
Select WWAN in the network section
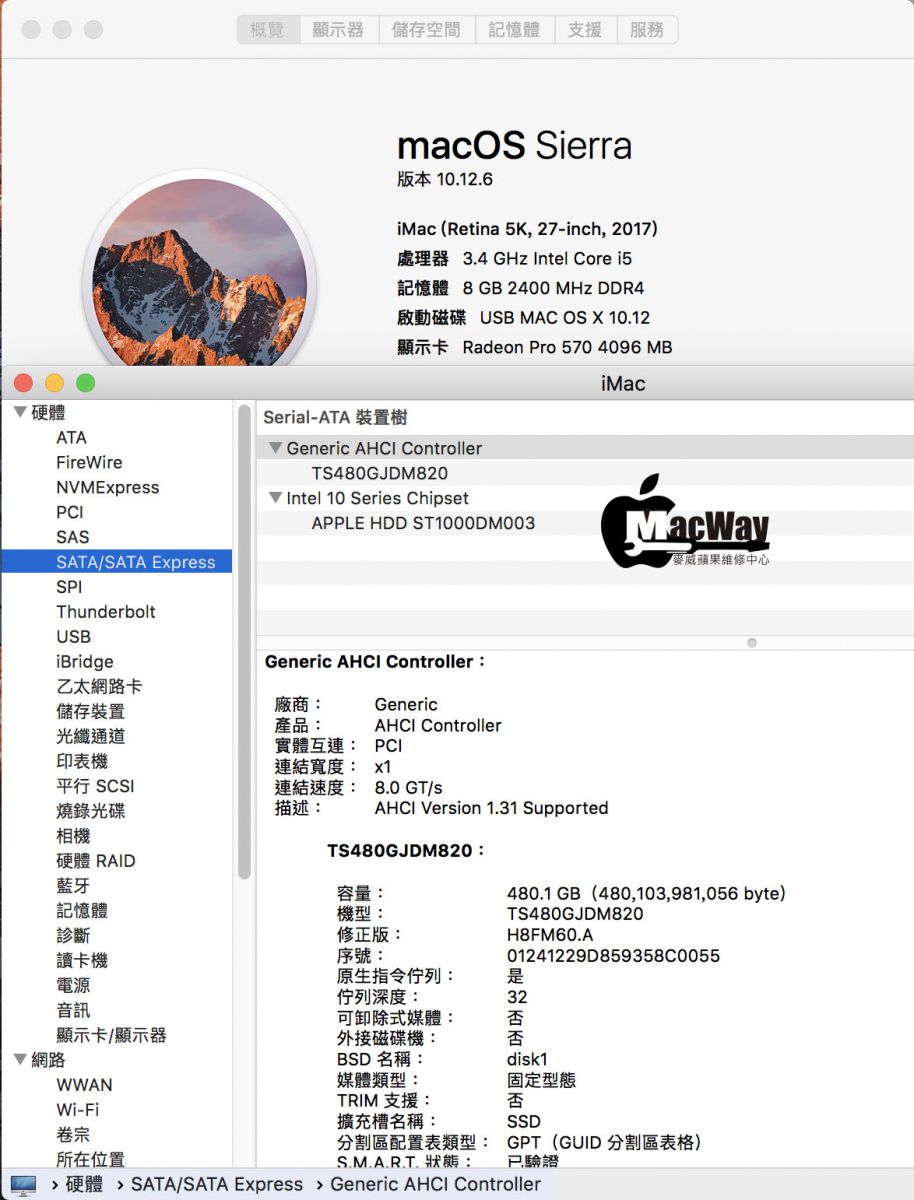[84, 1085]
